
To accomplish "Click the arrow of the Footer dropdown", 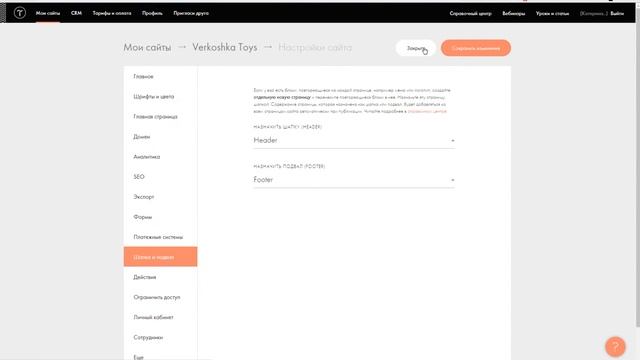I will tap(452, 180).
